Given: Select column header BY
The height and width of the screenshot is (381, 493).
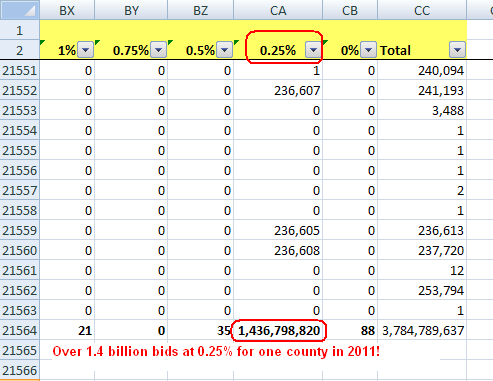Looking at the screenshot, I should tap(131, 10).
